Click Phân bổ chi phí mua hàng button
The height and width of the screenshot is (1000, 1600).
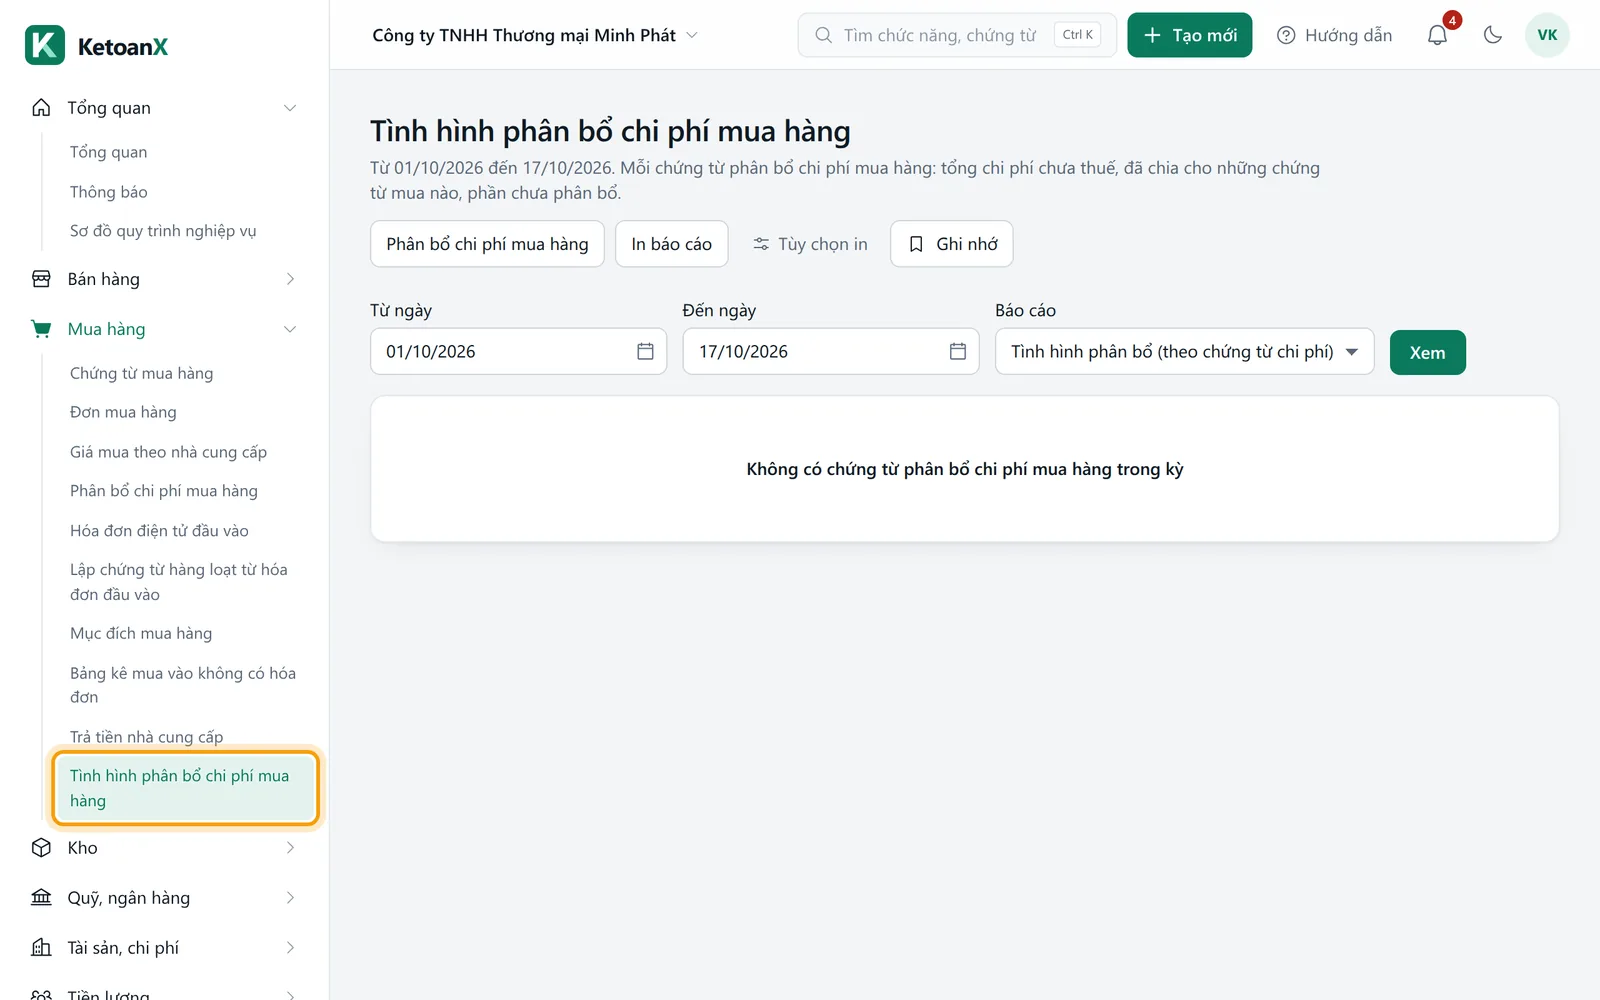pyautogui.click(x=487, y=244)
